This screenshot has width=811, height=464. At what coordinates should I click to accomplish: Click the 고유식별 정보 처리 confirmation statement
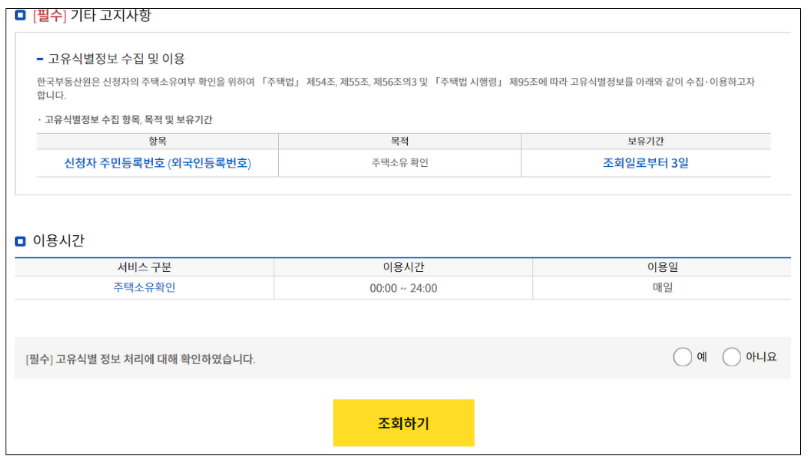coord(140,358)
